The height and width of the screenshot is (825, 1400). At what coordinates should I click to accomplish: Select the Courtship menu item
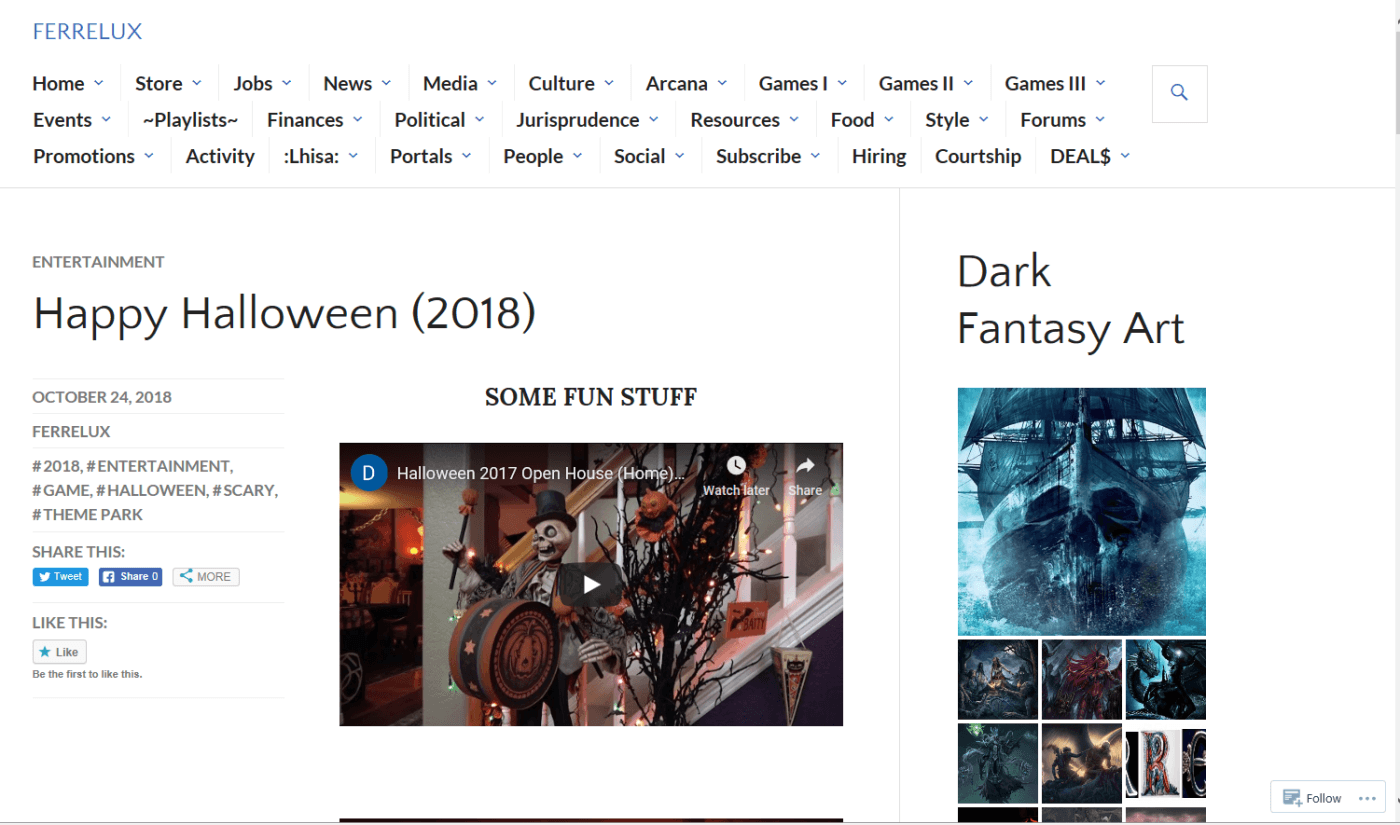coord(978,156)
